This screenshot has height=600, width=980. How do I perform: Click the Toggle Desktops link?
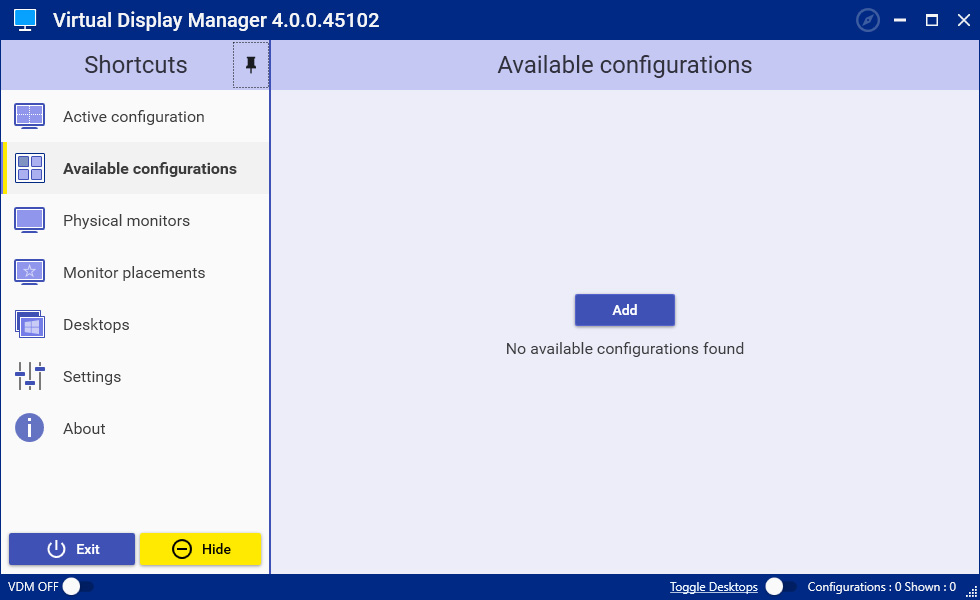pyautogui.click(x=713, y=587)
